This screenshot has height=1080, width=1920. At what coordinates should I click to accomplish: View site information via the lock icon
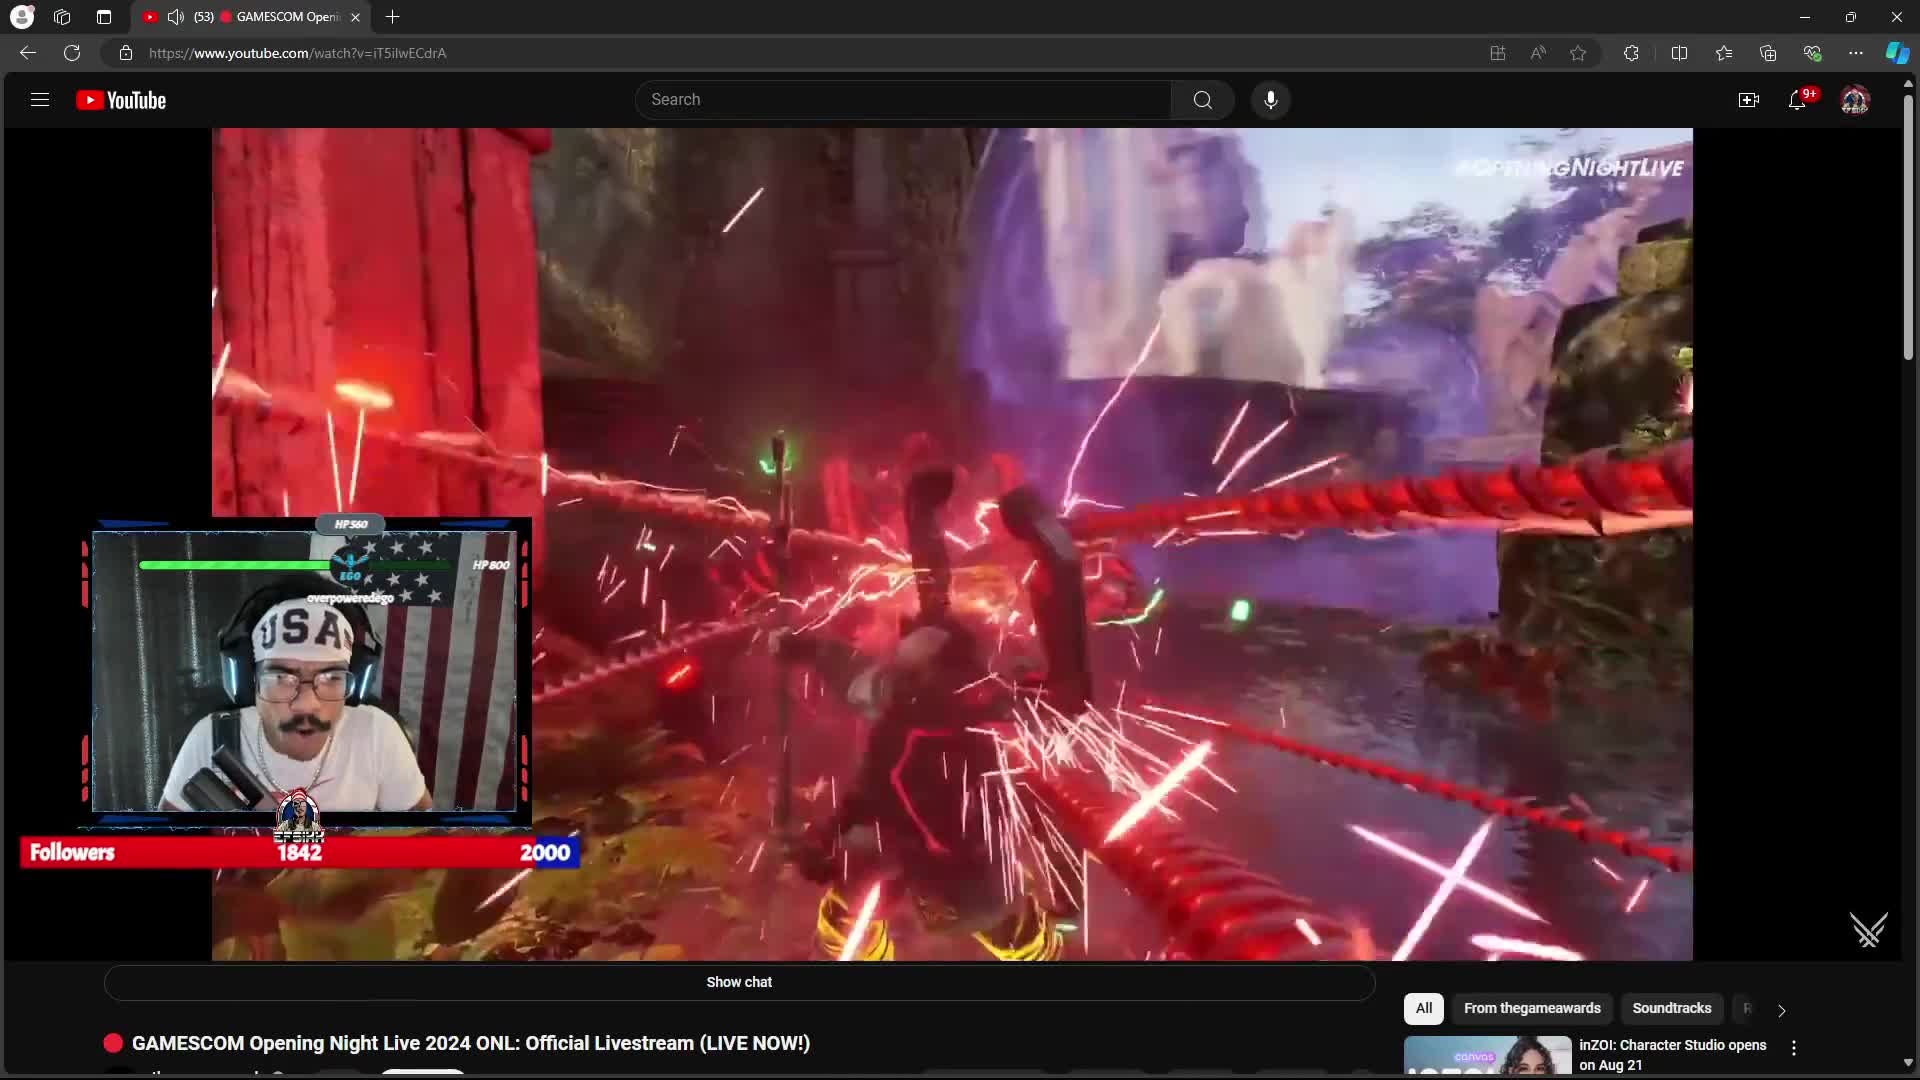(126, 53)
